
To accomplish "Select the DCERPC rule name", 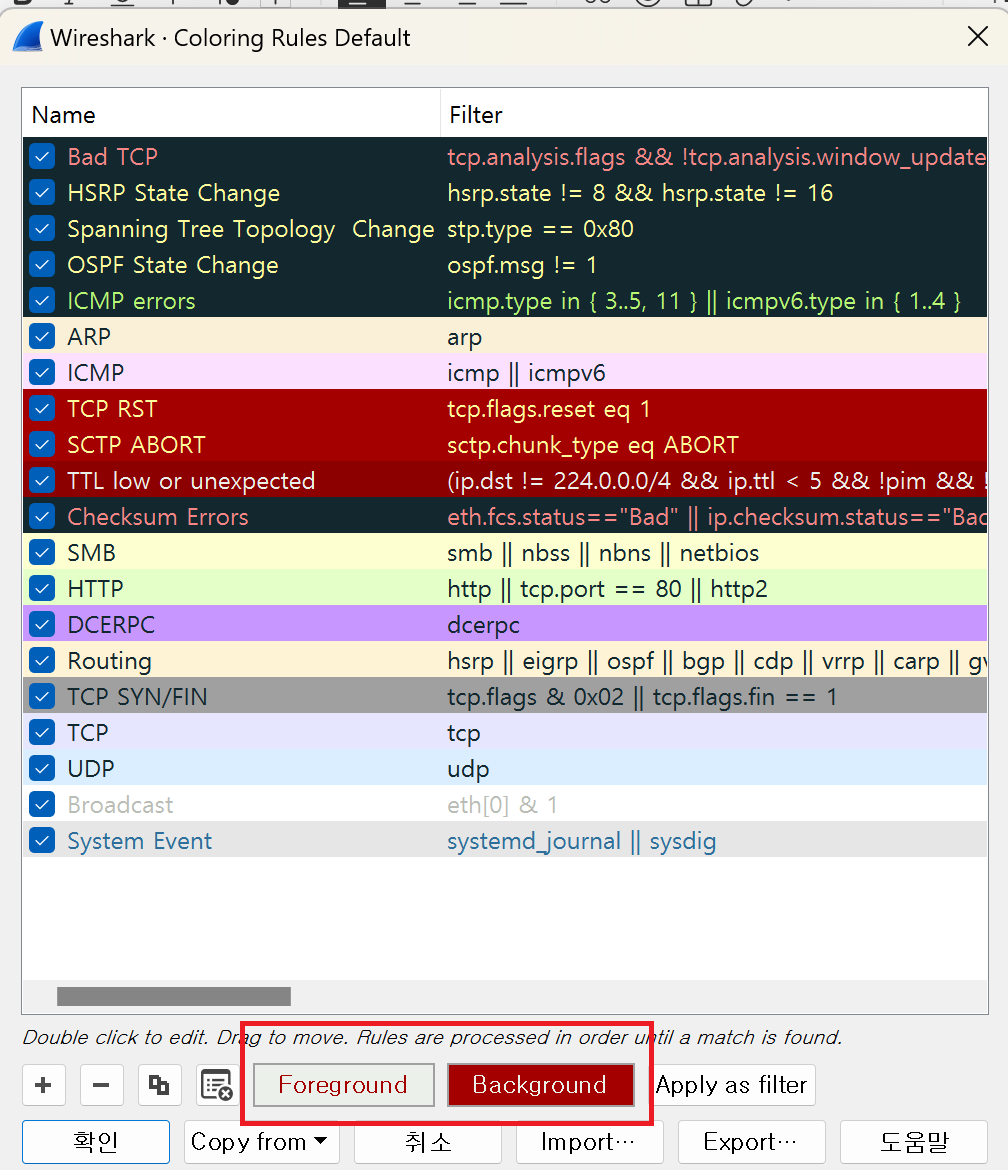I will pyautogui.click(x=111, y=625).
